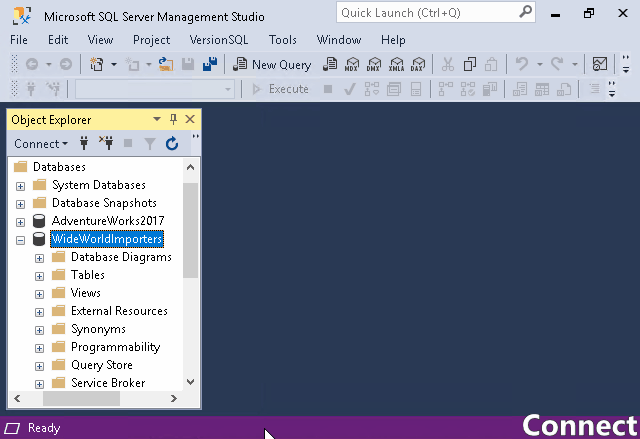The height and width of the screenshot is (439, 640).
Task: Expand the Database Snapshots node
Action: (20, 204)
